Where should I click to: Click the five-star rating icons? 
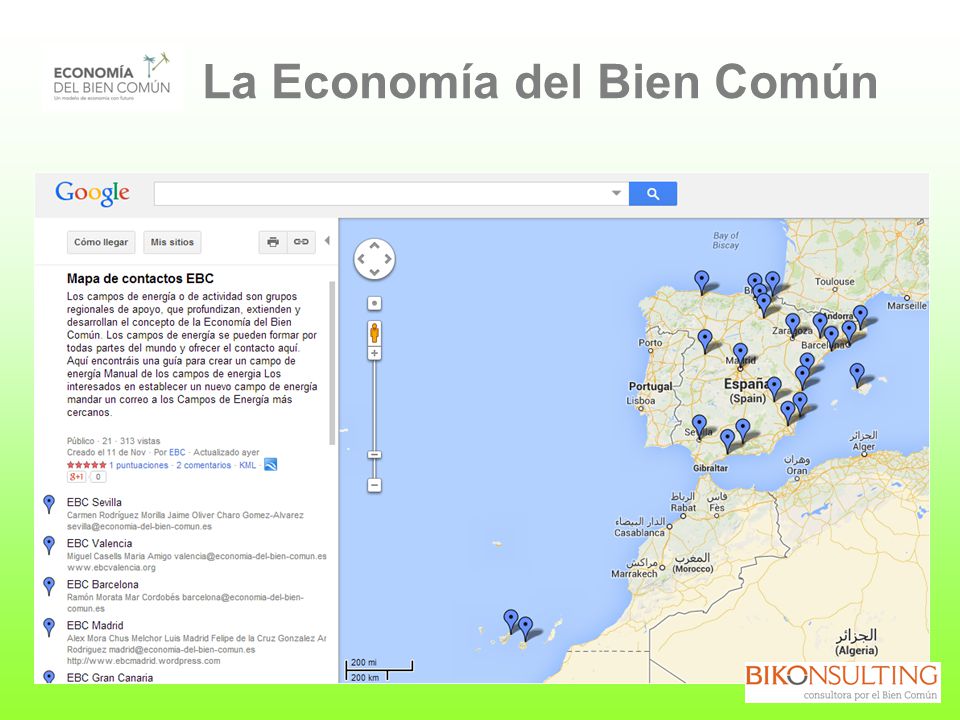coord(86,465)
